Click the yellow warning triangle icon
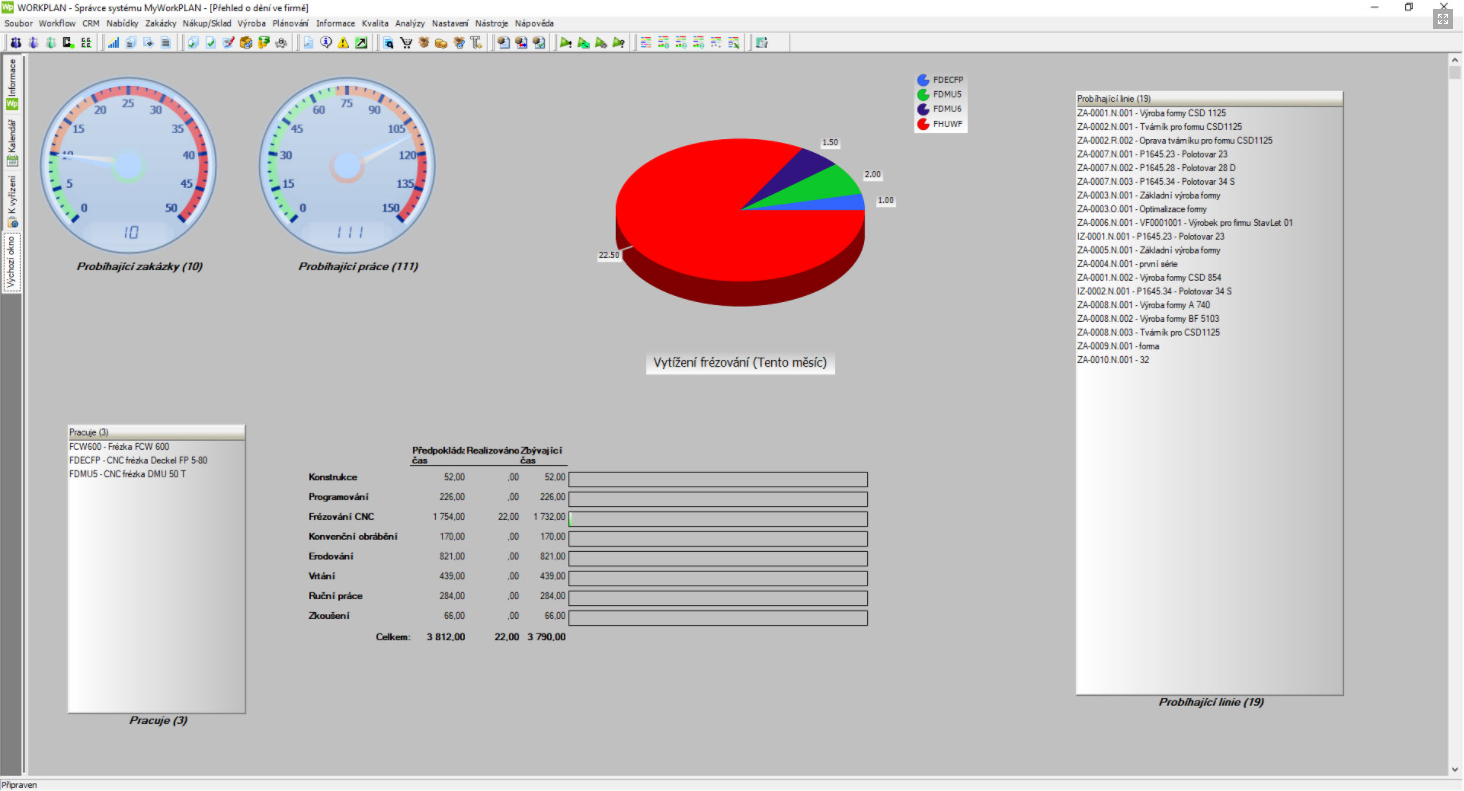 coord(343,43)
